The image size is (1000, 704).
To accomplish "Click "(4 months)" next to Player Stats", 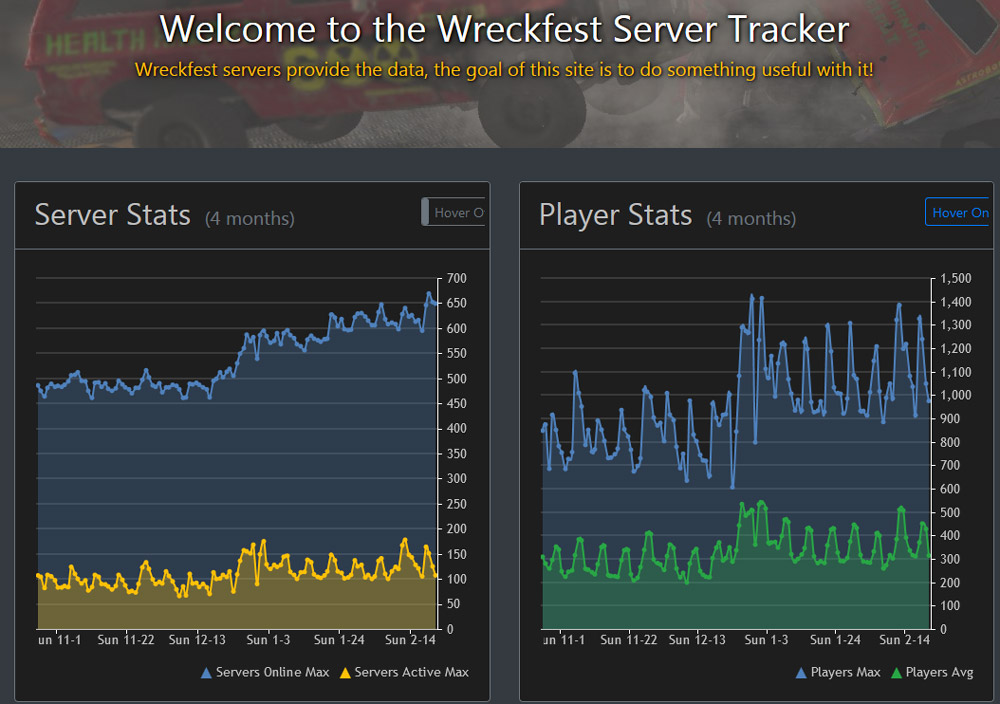I will point(751,219).
